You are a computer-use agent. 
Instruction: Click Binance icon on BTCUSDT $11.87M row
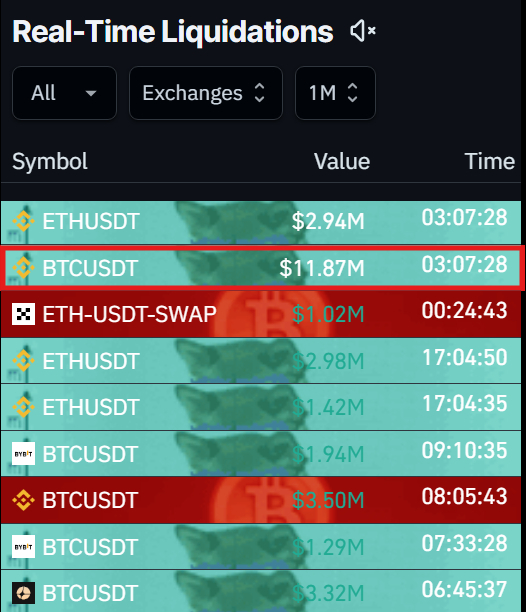23,268
